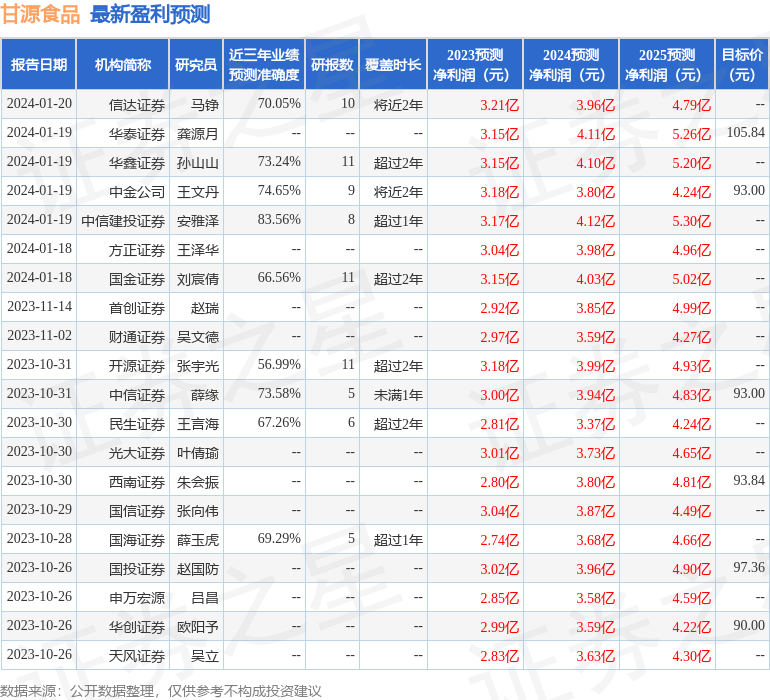Image resolution: width=770 pixels, height=700 pixels.
Task: Click the 最新盈利预测 heading text
Action: pos(150,14)
